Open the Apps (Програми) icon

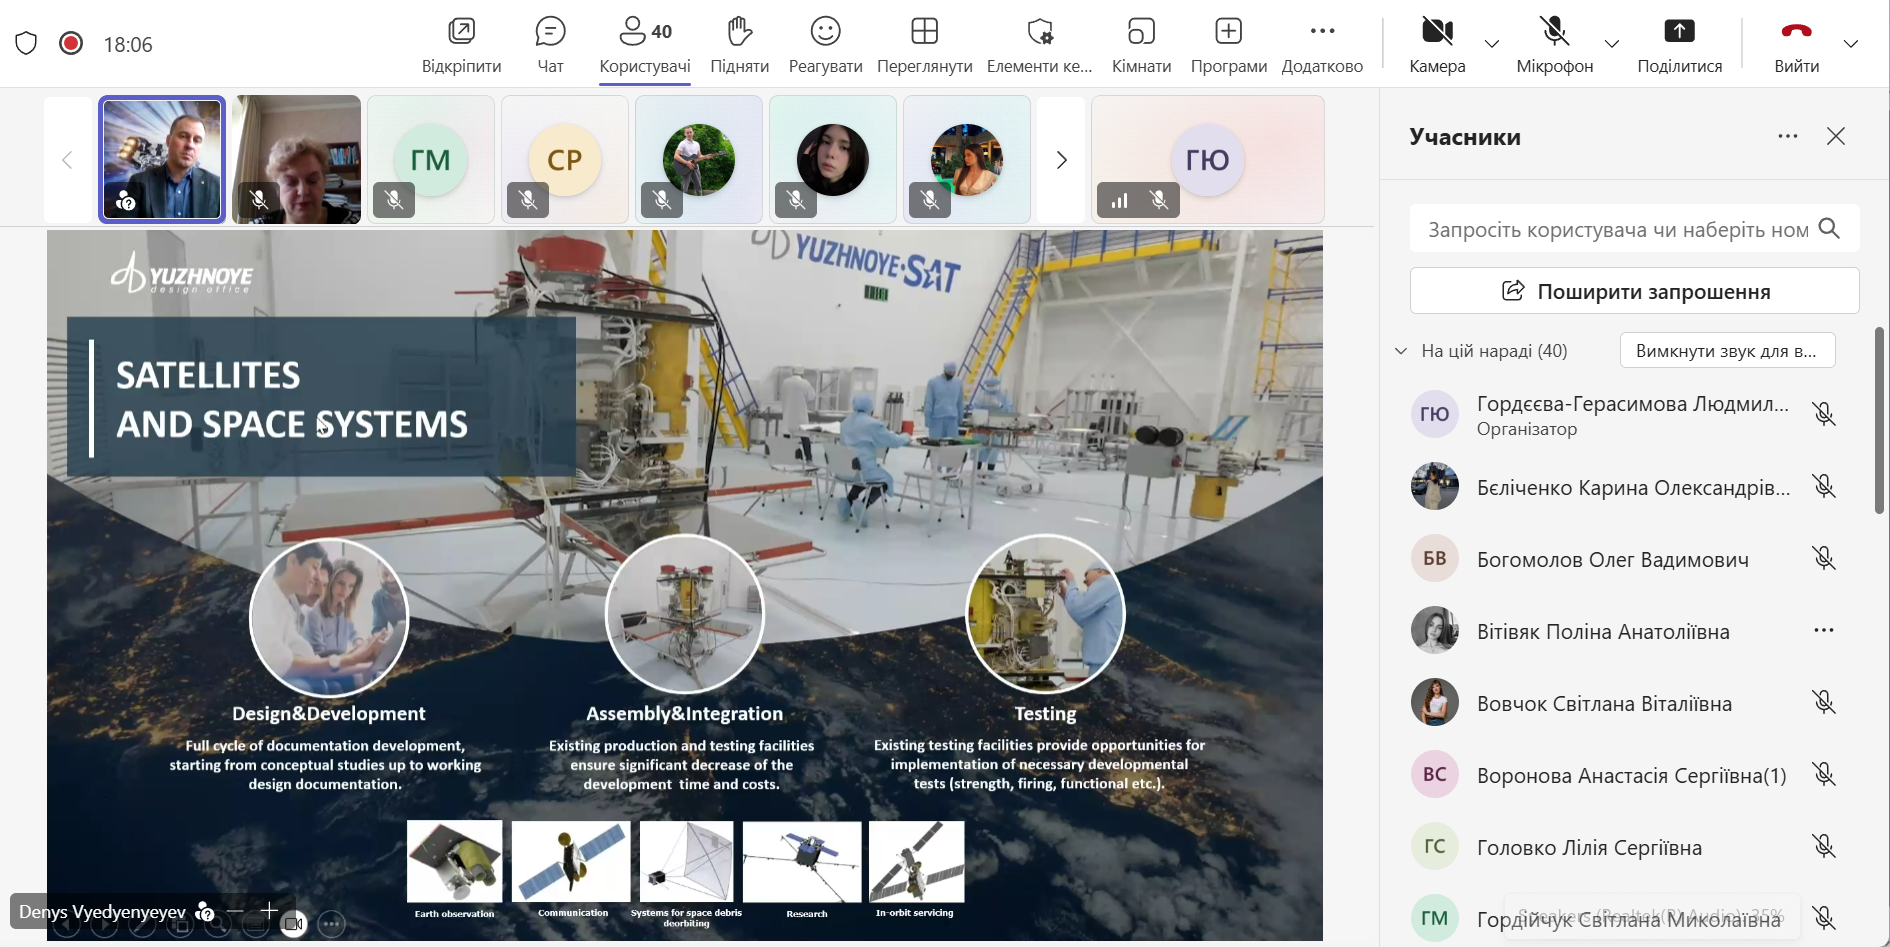[x=1228, y=32]
